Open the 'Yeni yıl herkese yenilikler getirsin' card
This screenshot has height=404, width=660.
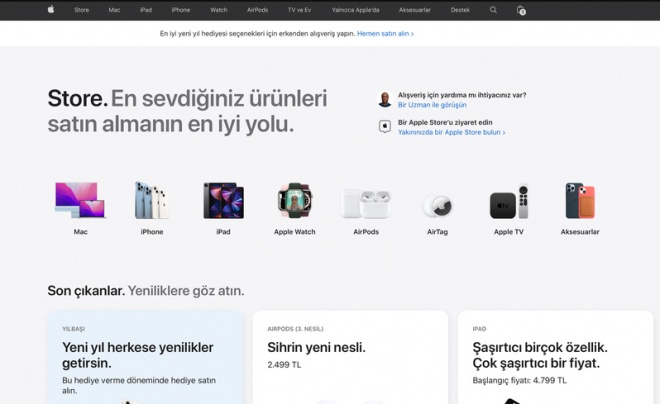click(145, 357)
